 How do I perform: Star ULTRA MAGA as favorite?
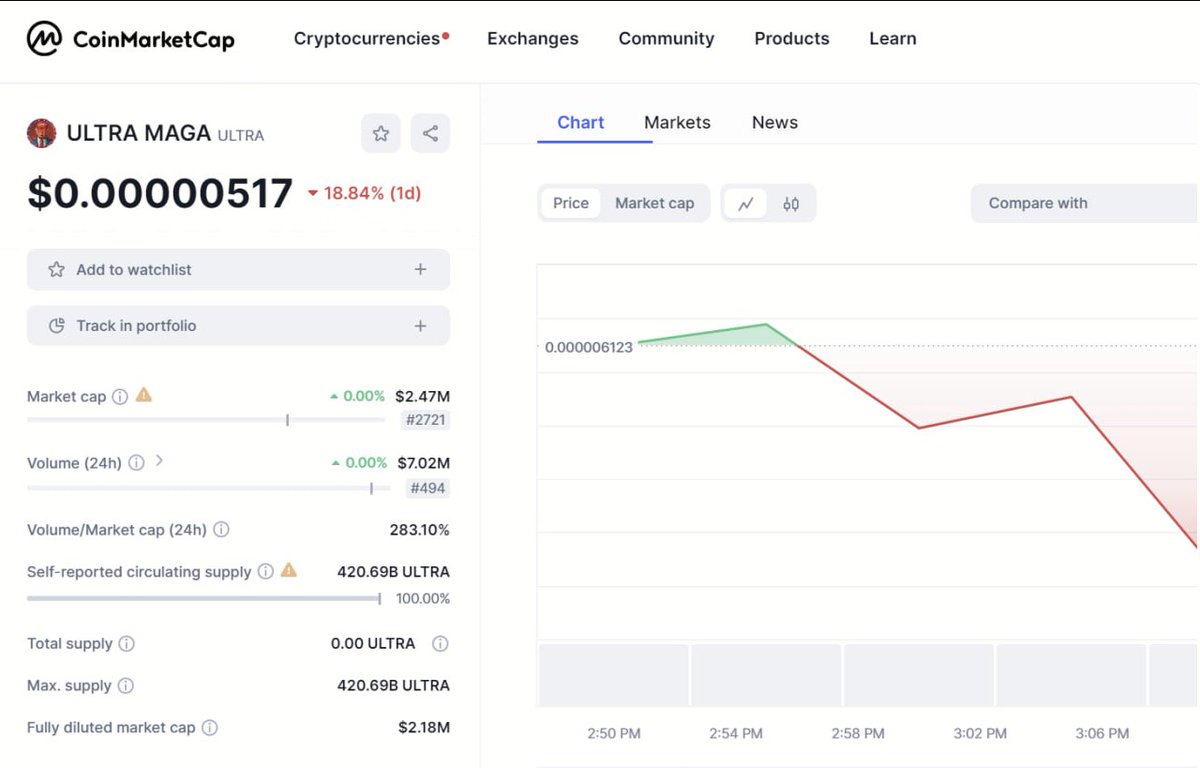pos(381,133)
